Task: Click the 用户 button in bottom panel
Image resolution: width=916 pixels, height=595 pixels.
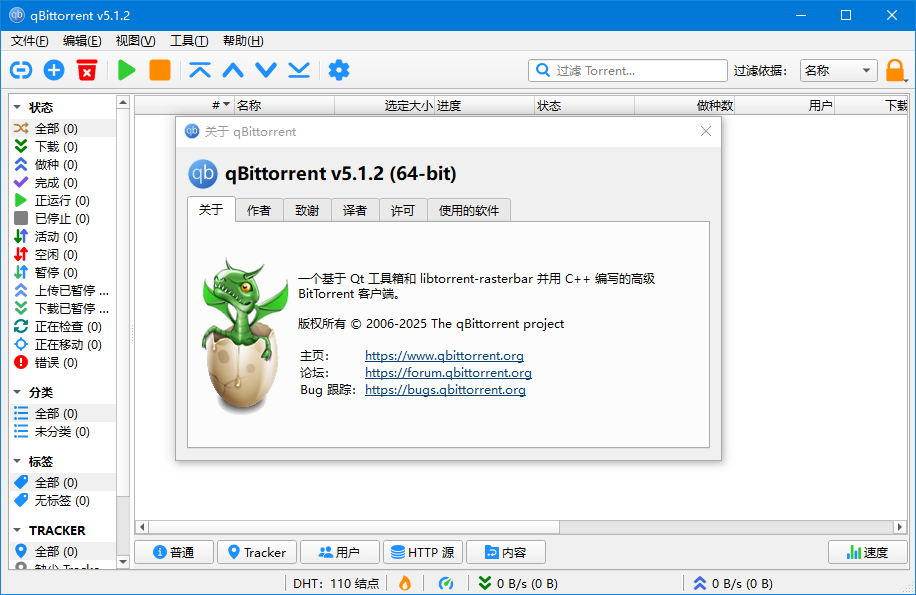Action: point(340,552)
